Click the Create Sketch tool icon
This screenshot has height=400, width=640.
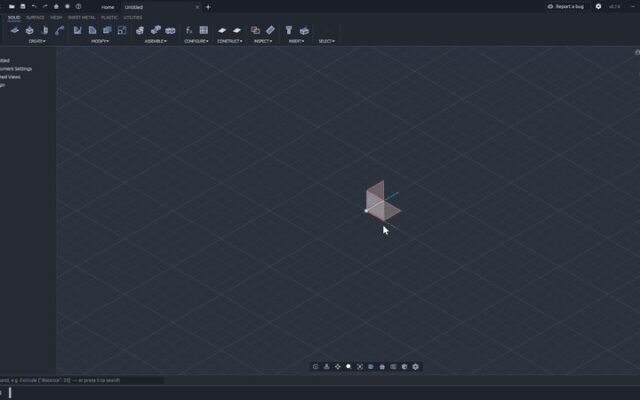pyautogui.click(x=15, y=30)
